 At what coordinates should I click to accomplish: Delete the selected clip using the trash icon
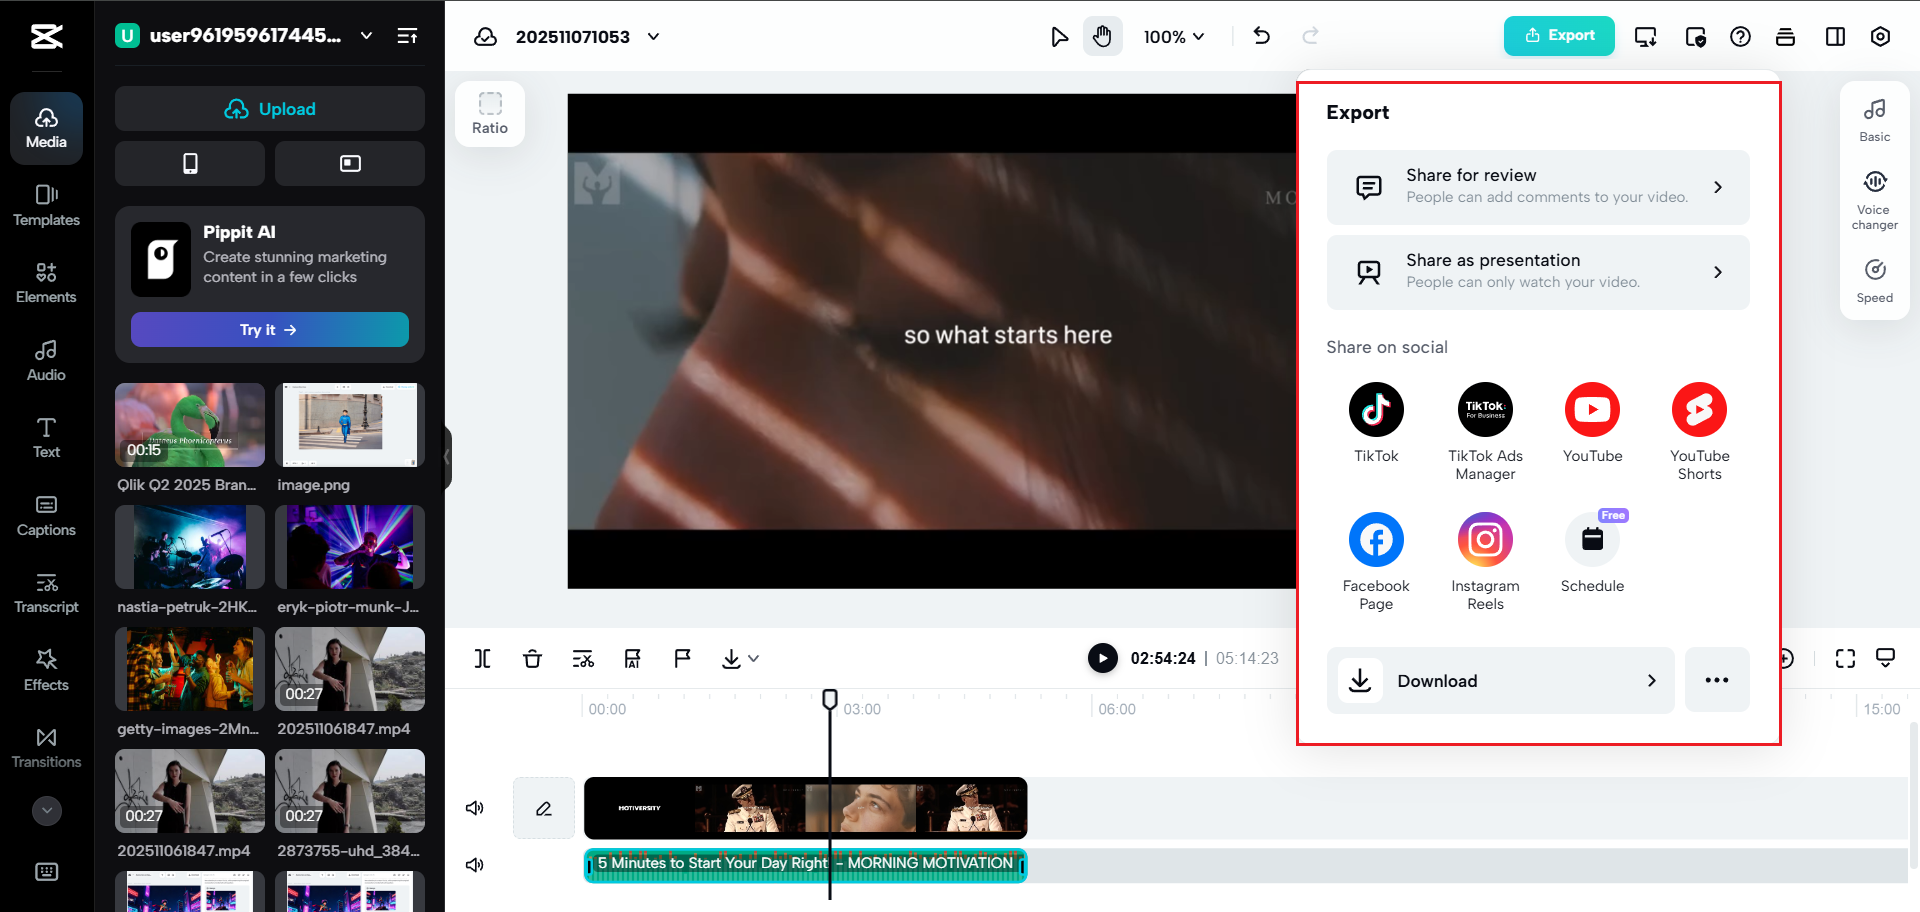coord(532,658)
